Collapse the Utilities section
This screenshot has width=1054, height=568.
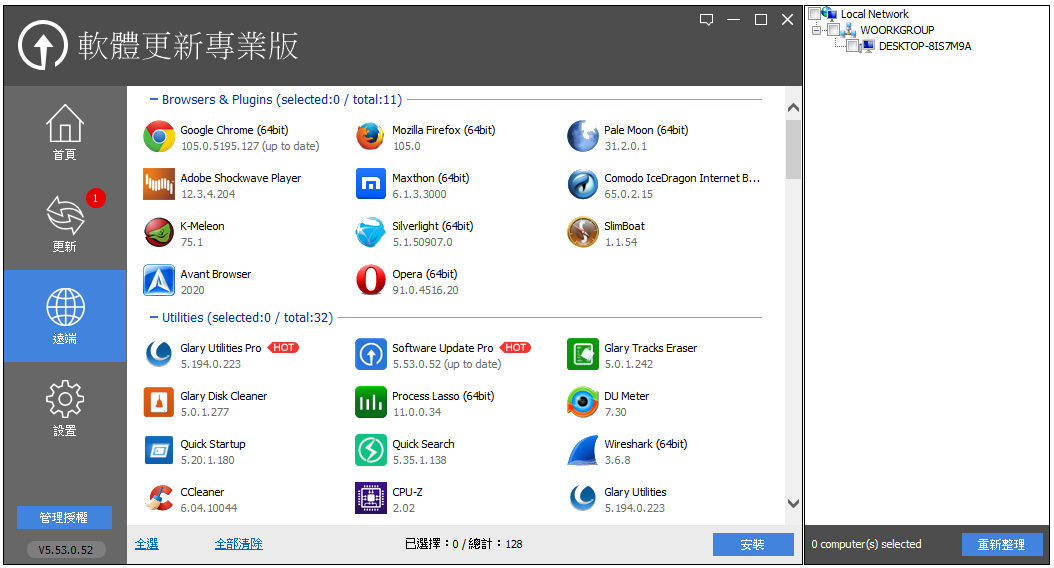(x=153, y=317)
